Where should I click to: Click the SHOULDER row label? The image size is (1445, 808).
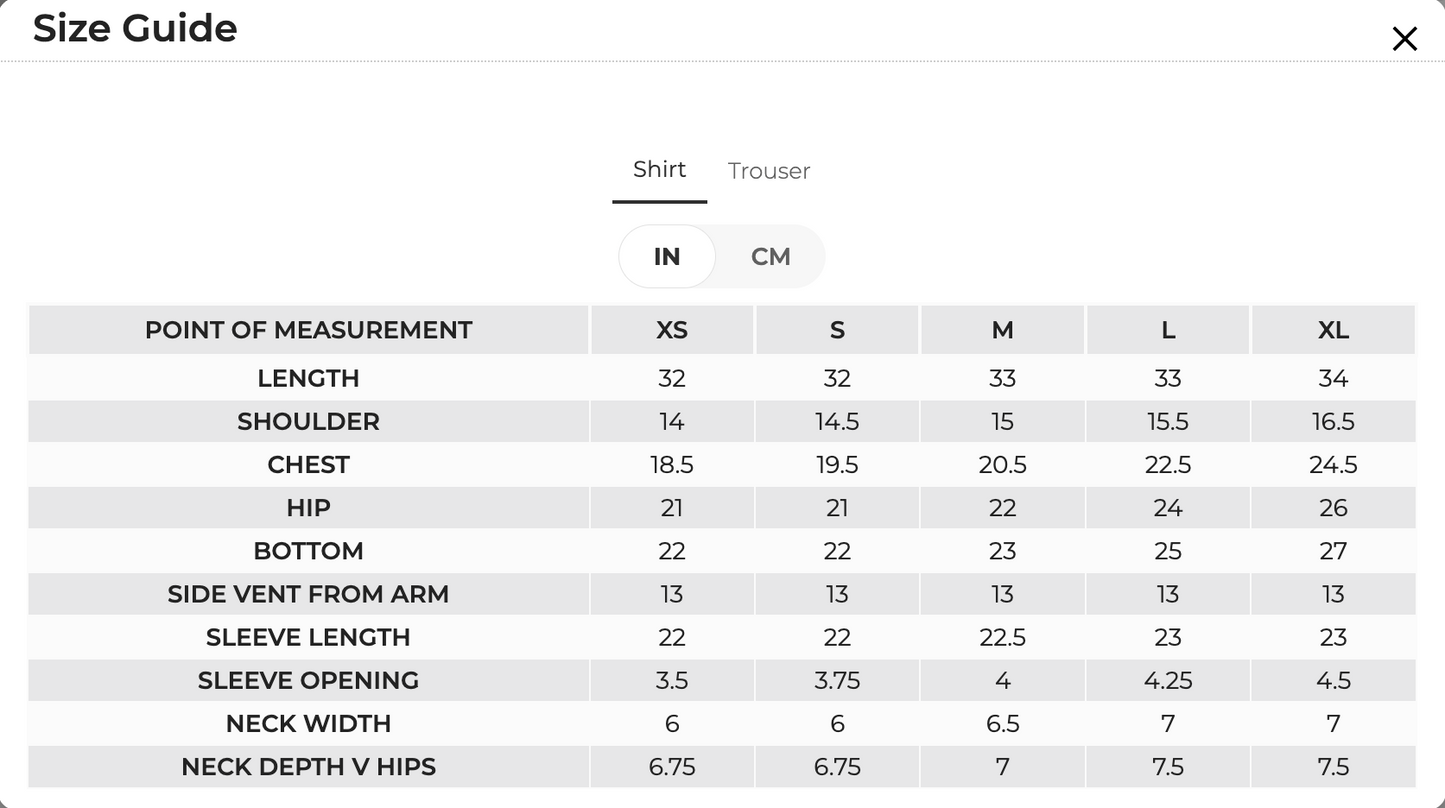[x=308, y=422]
